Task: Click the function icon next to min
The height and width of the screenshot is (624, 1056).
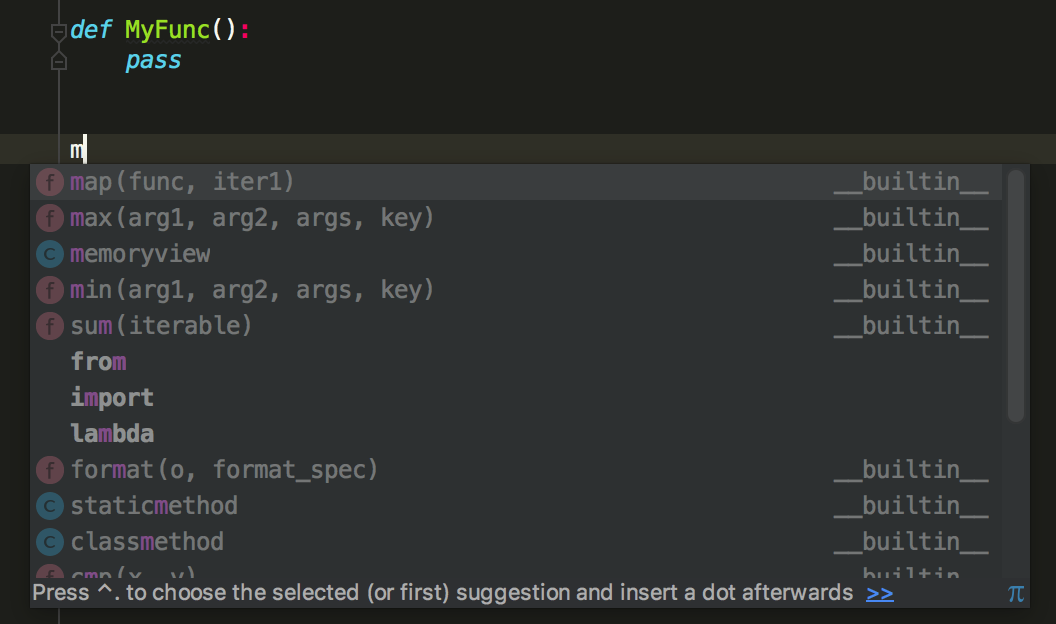Action: (x=49, y=290)
